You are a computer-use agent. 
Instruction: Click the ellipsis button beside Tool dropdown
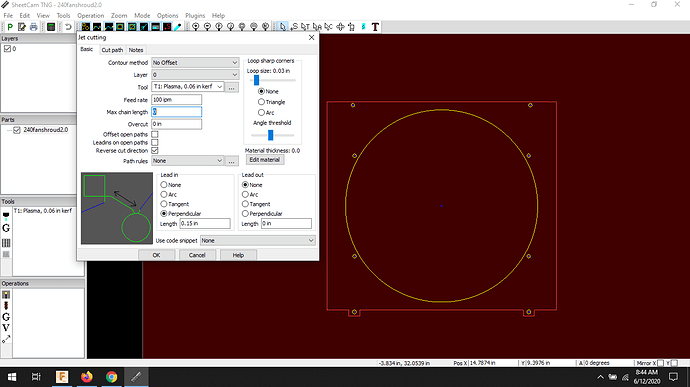click(x=231, y=87)
